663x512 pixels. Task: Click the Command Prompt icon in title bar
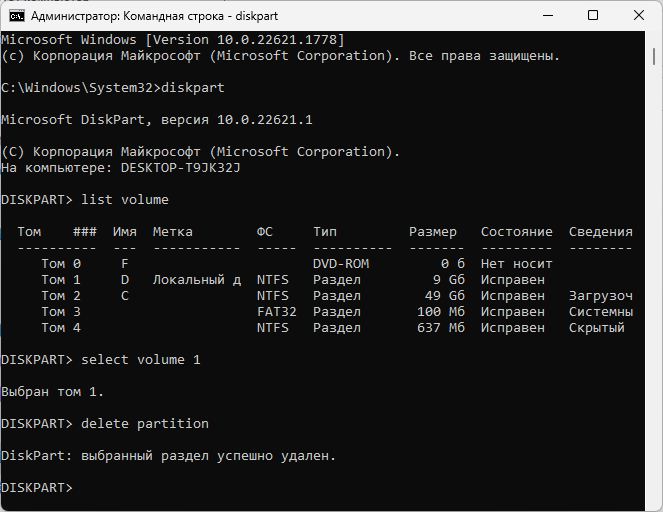(x=16, y=15)
